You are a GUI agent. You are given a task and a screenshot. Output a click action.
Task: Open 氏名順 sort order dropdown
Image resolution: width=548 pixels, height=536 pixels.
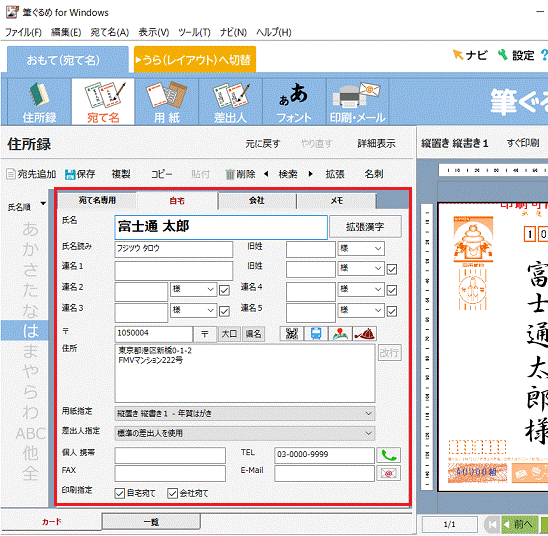(43, 204)
